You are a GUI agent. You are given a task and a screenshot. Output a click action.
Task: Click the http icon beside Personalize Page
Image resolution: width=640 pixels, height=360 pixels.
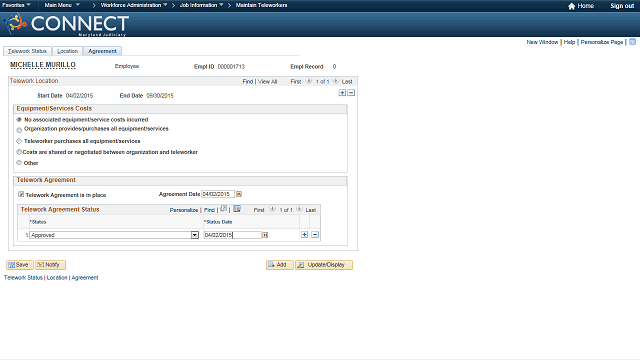[x=632, y=42]
